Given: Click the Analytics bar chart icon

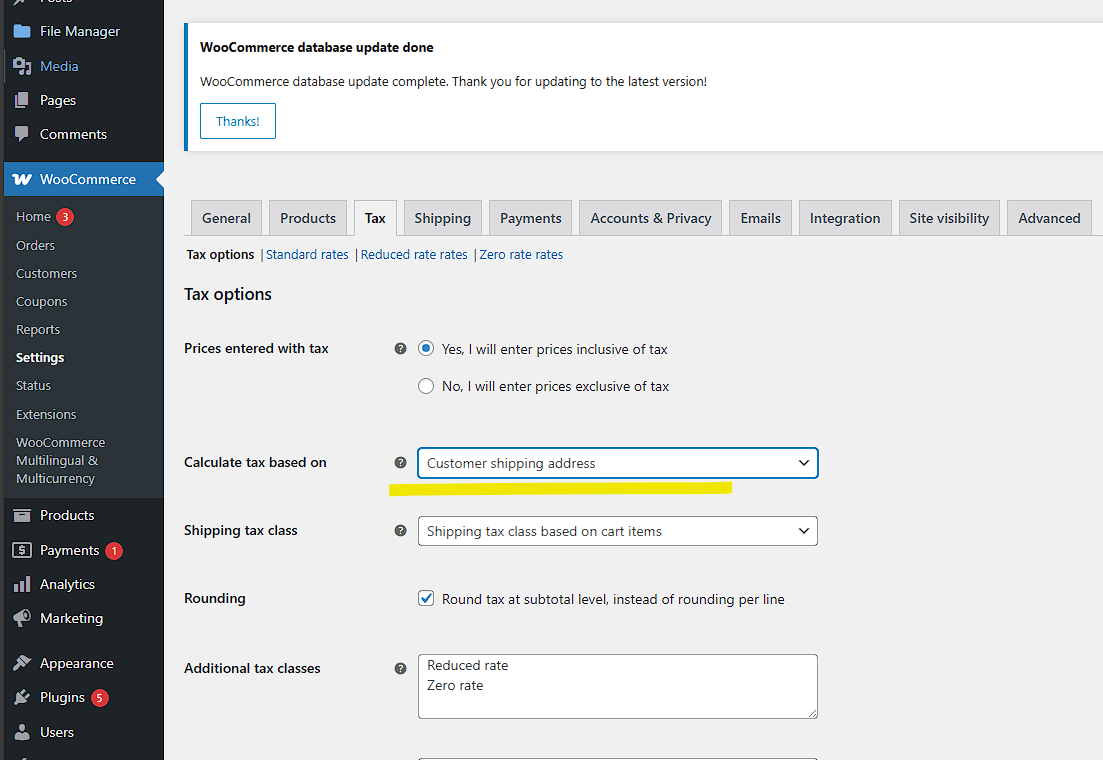Looking at the screenshot, I should pyautogui.click(x=22, y=584).
